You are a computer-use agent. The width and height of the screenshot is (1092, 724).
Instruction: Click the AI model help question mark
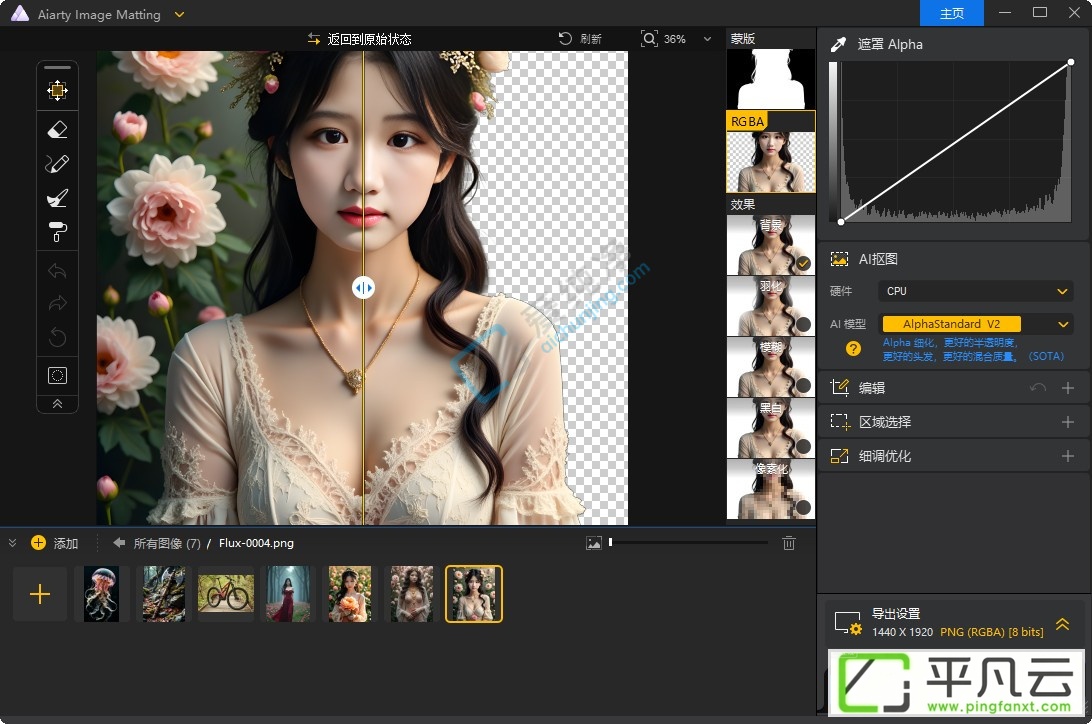(x=853, y=349)
